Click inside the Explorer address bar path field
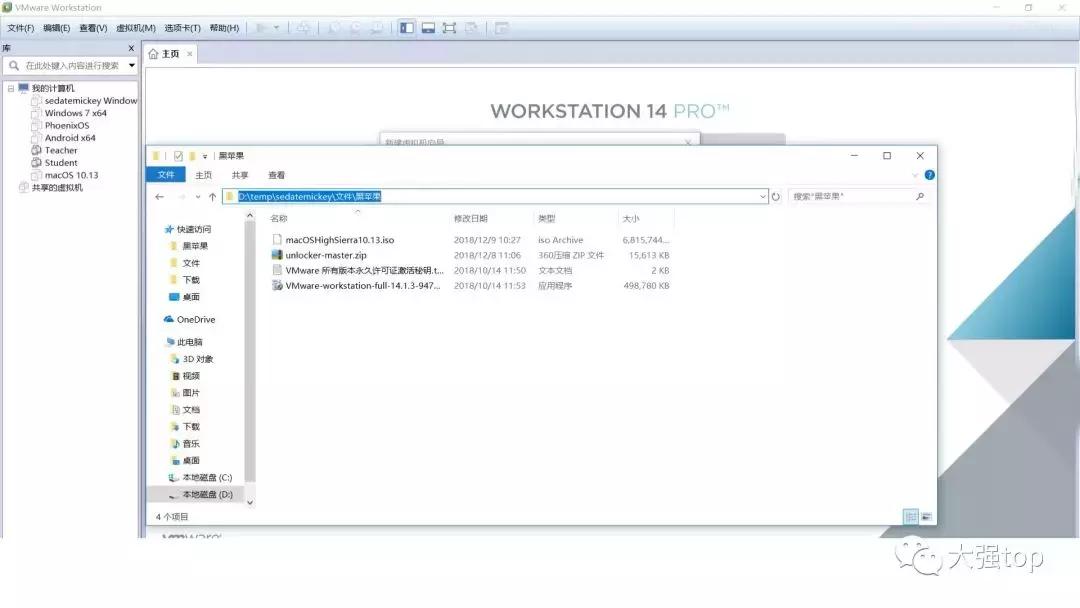 point(450,196)
